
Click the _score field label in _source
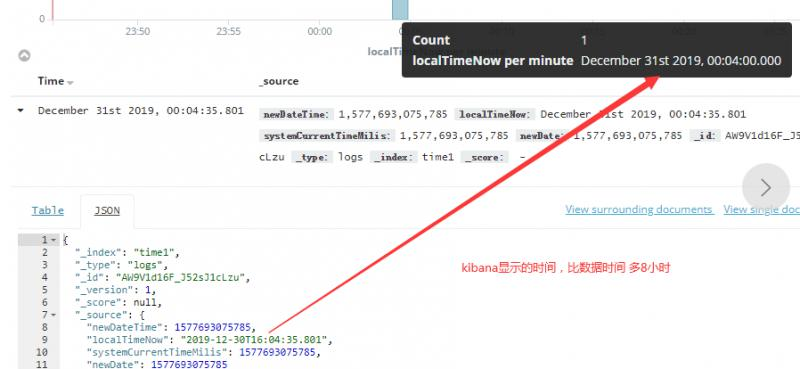[485, 157]
